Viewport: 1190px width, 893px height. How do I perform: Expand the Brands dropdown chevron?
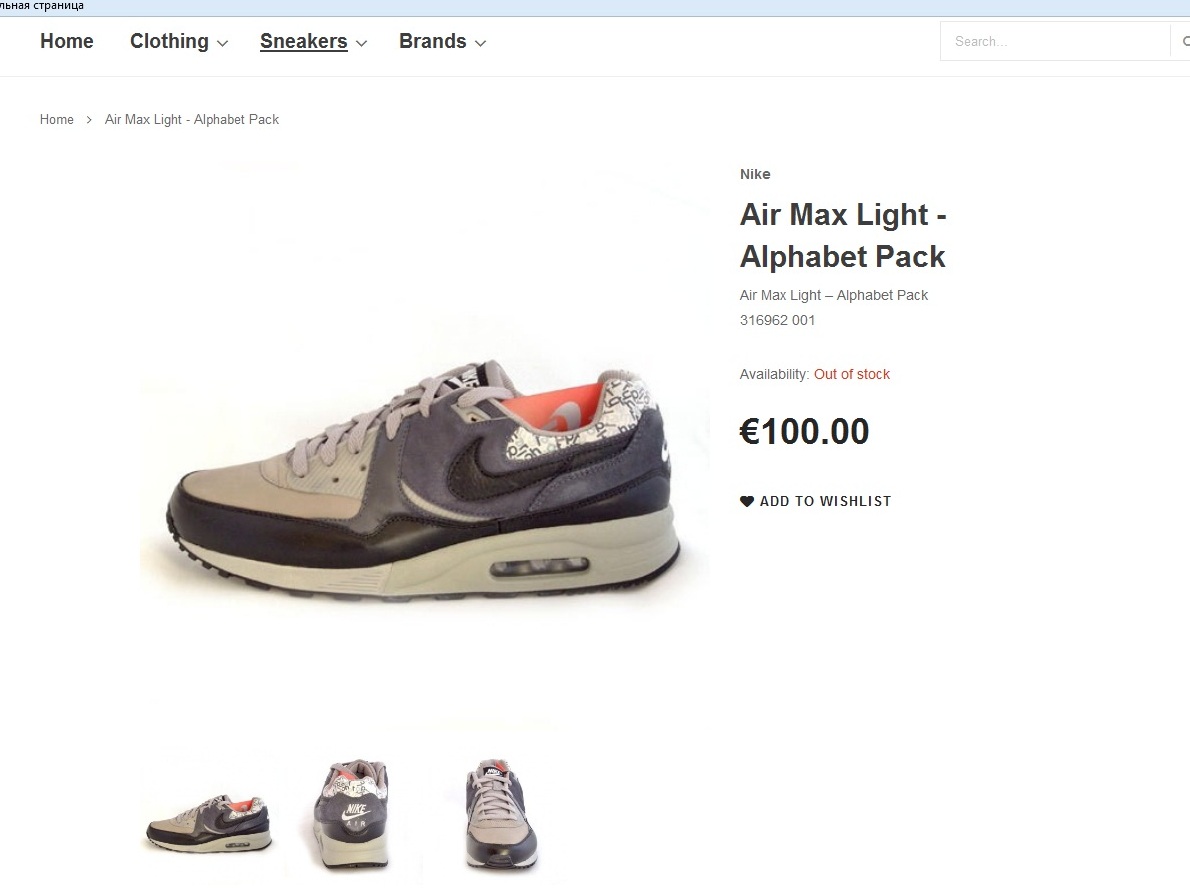click(480, 43)
